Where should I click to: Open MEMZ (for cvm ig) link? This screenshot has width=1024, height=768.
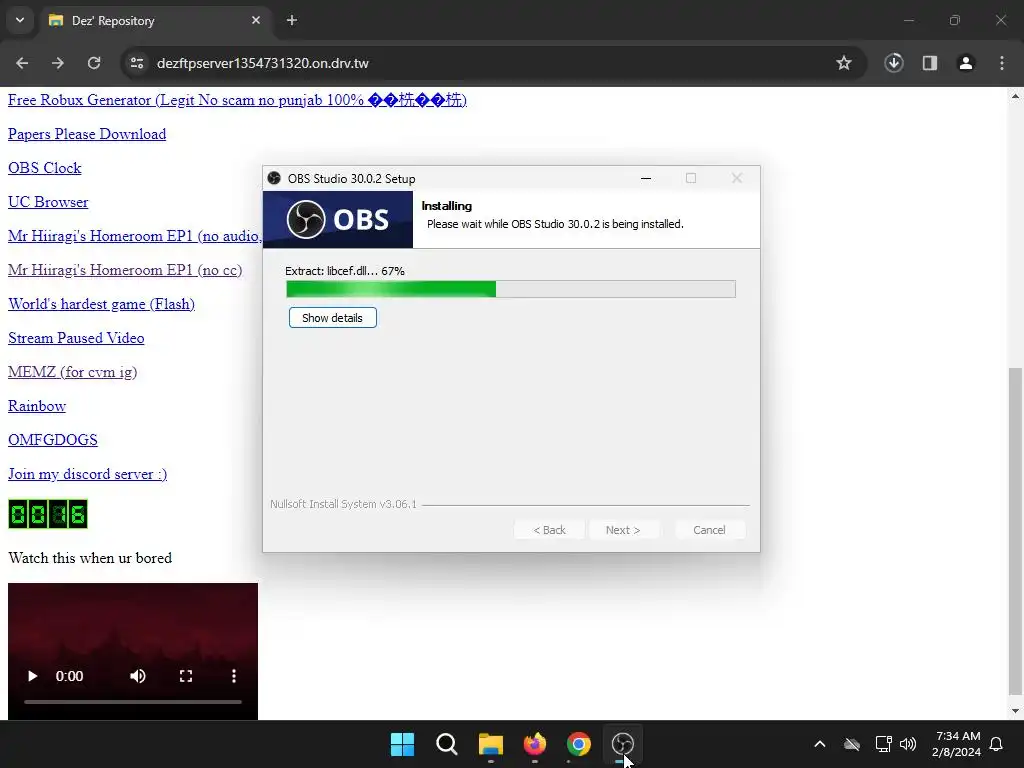72,372
